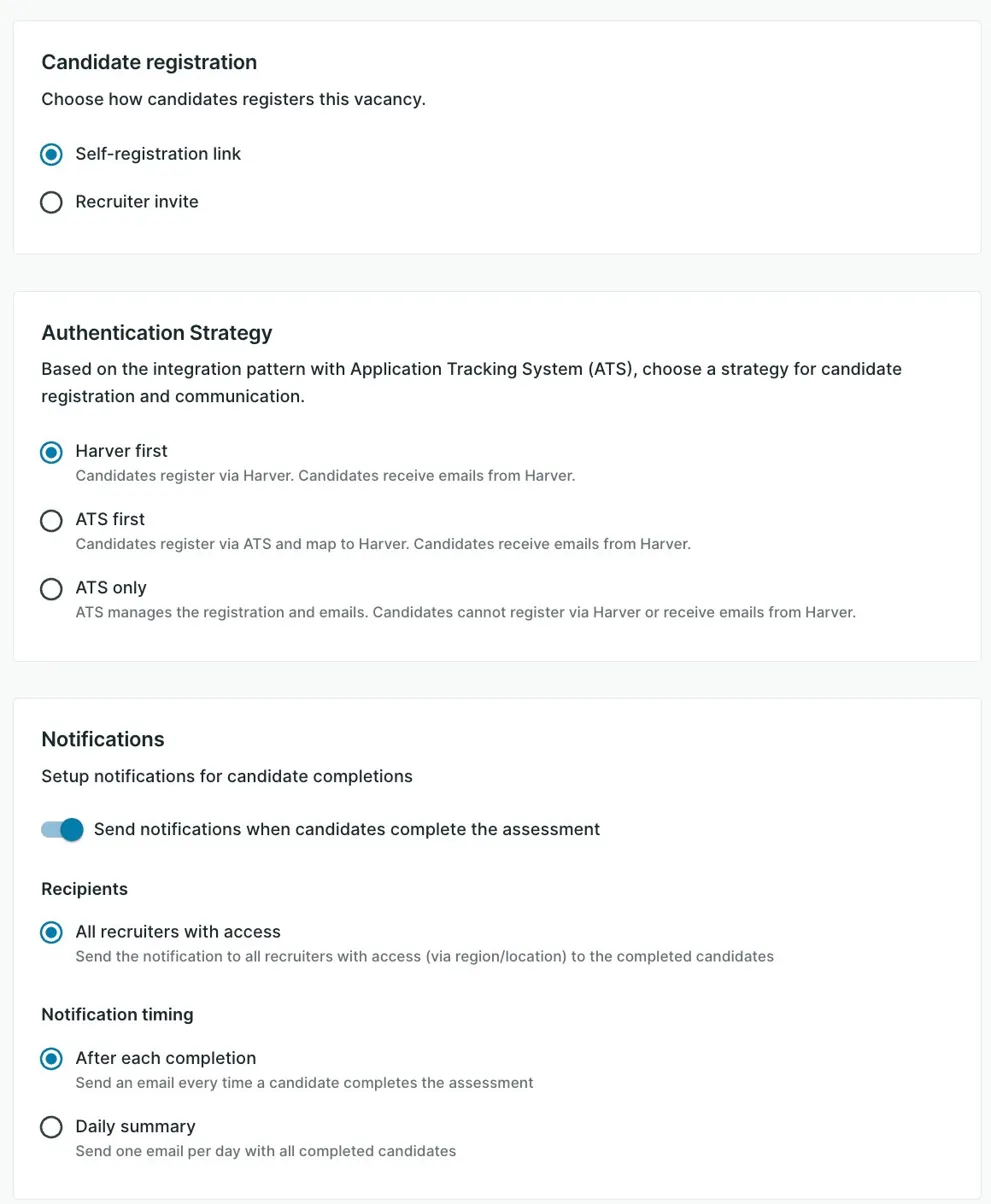Click the Authentication Strategy heading
This screenshot has height=1204, width=991.
tap(157, 332)
